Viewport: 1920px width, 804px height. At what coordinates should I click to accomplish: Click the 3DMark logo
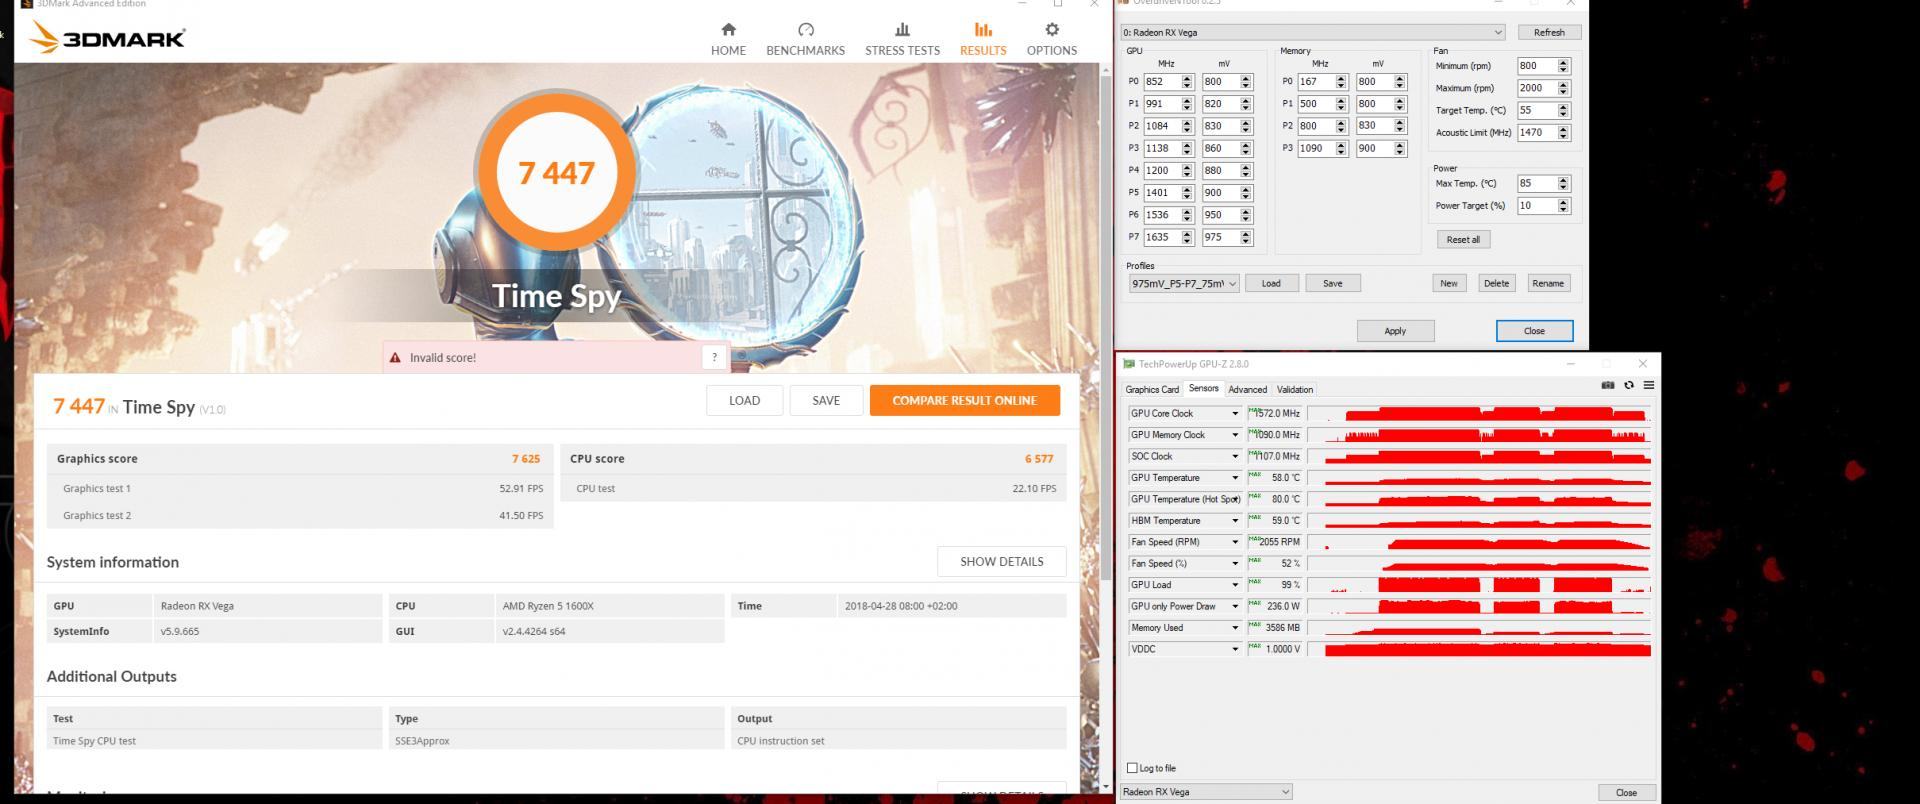click(108, 38)
